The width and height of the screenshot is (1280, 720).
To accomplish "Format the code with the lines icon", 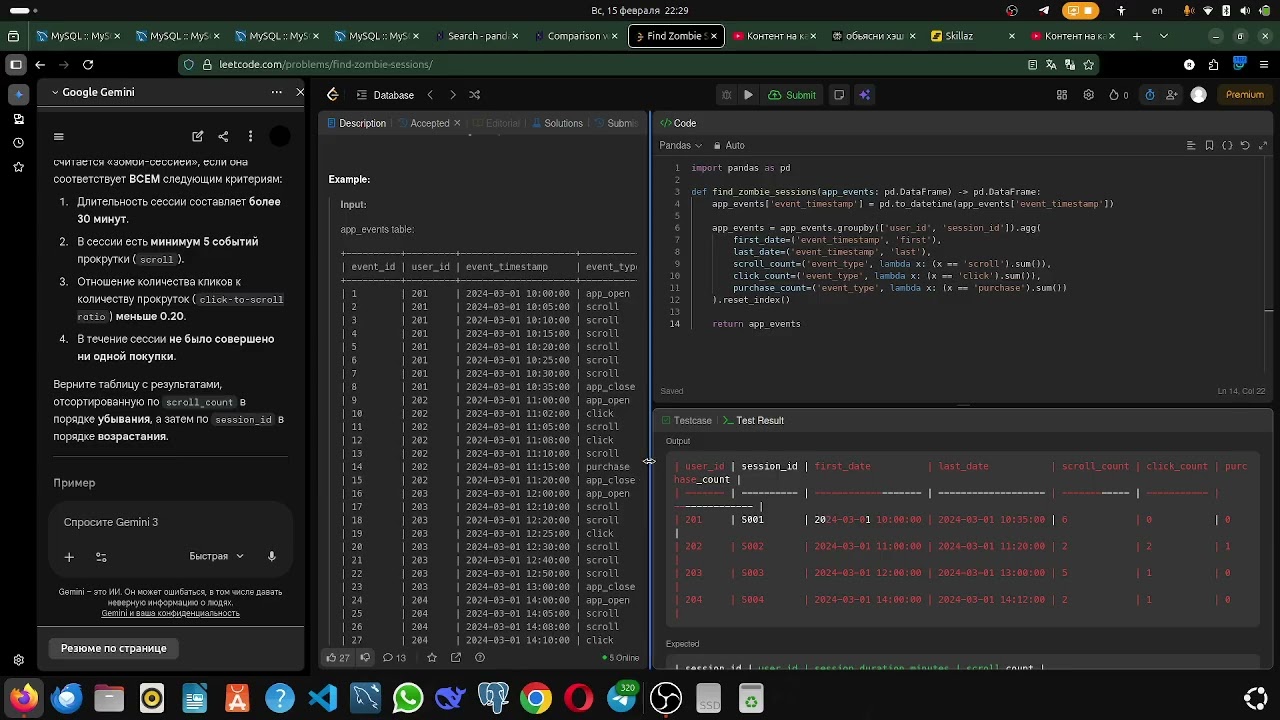I will [x=1191, y=145].
